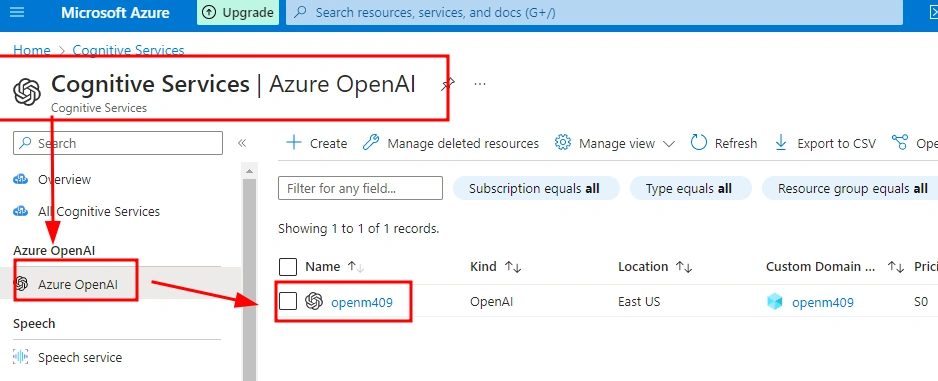Click the blue cube icon beside the openm409 domain
The height and width of the screenshot is (381, 938).
click(775, 302)
